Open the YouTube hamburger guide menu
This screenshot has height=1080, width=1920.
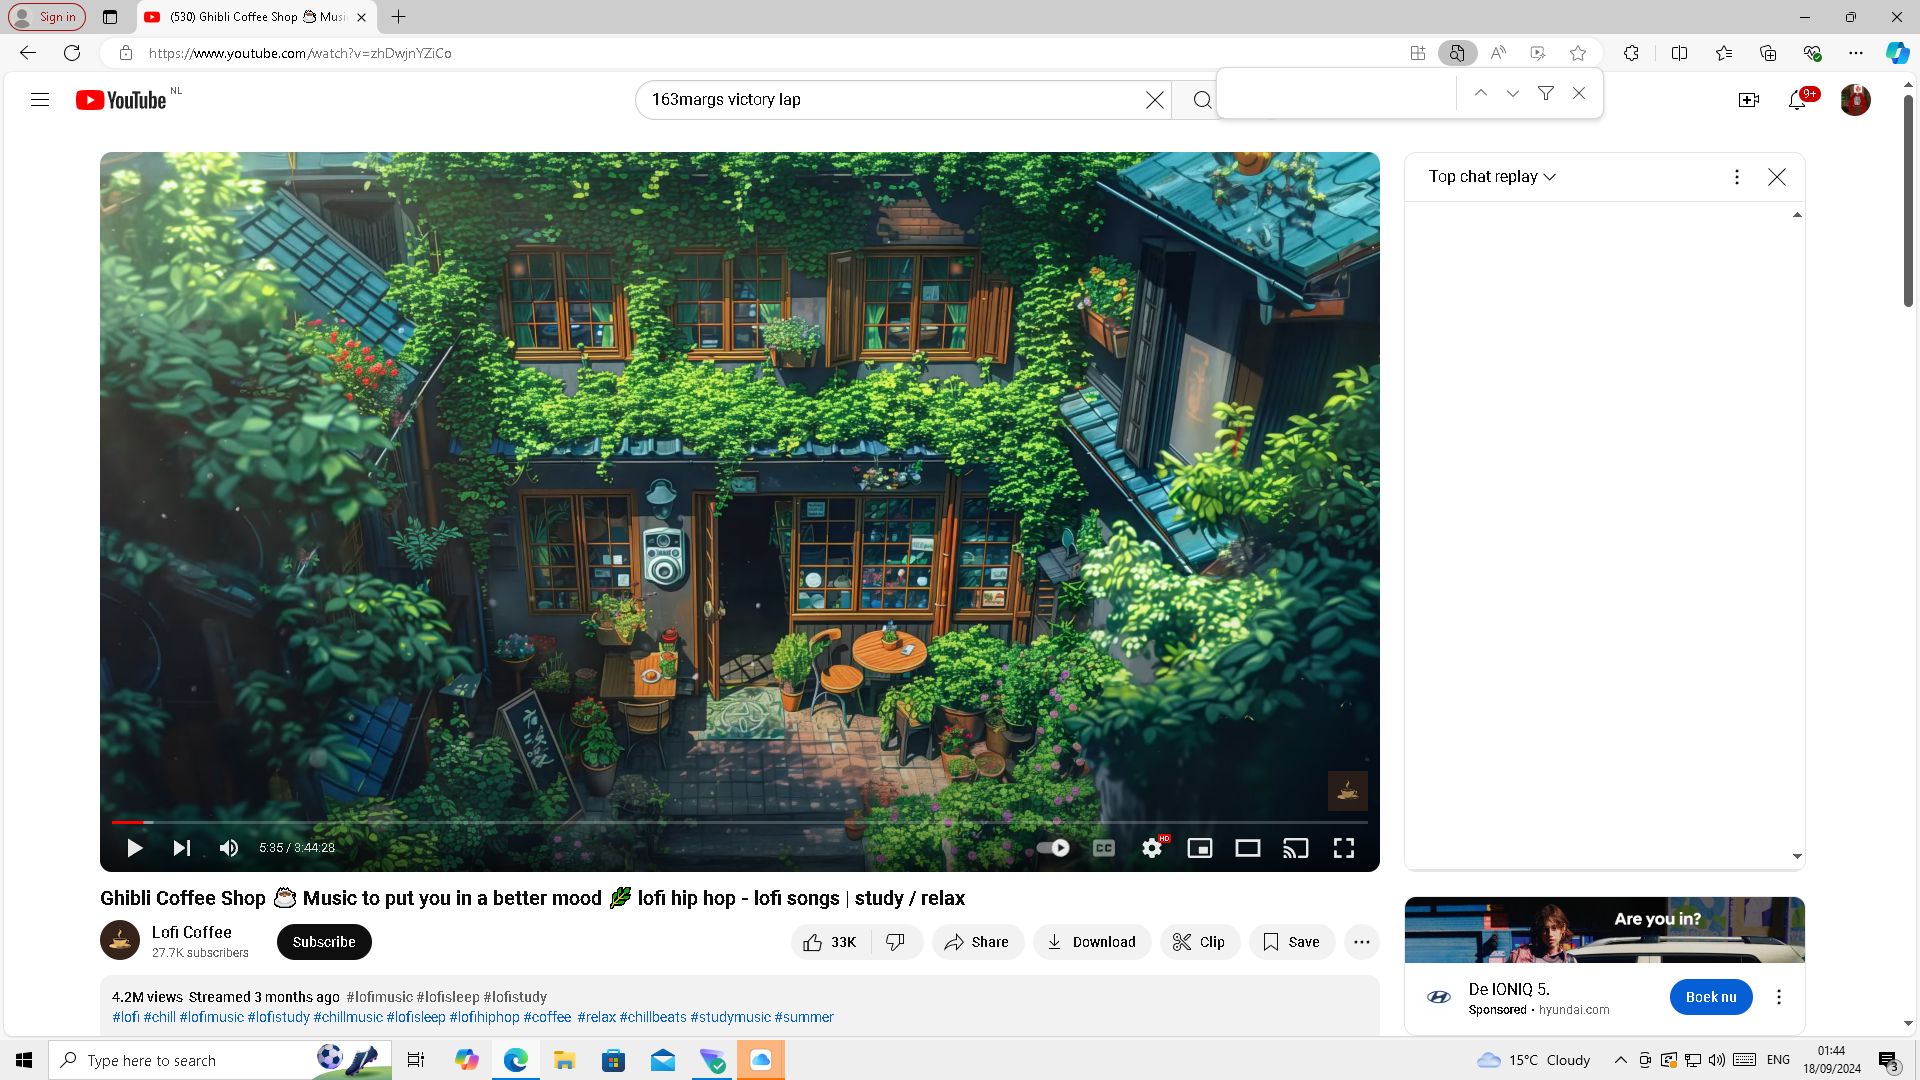[40, 100]
